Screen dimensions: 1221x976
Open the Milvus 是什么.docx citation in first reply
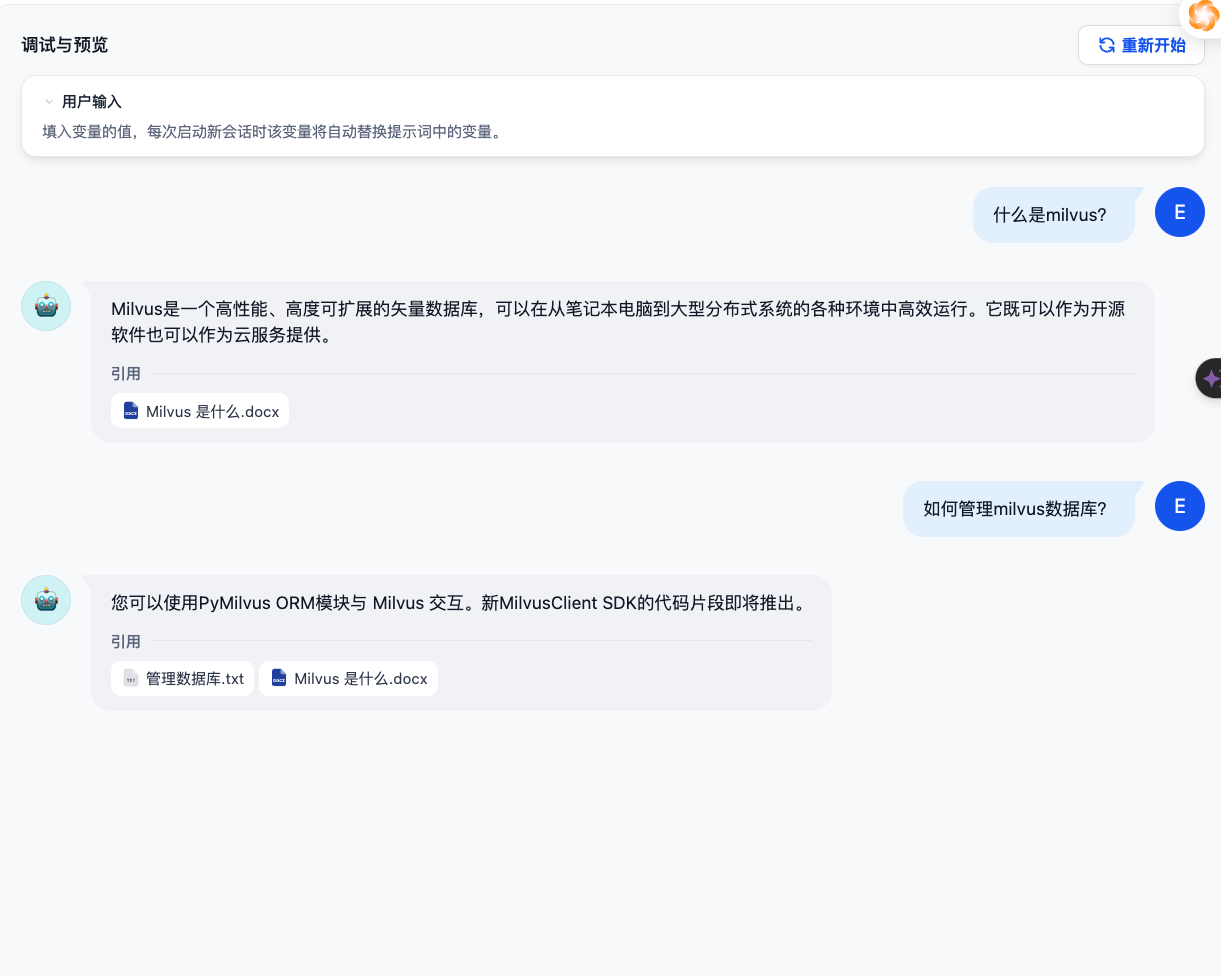[200, 411]
